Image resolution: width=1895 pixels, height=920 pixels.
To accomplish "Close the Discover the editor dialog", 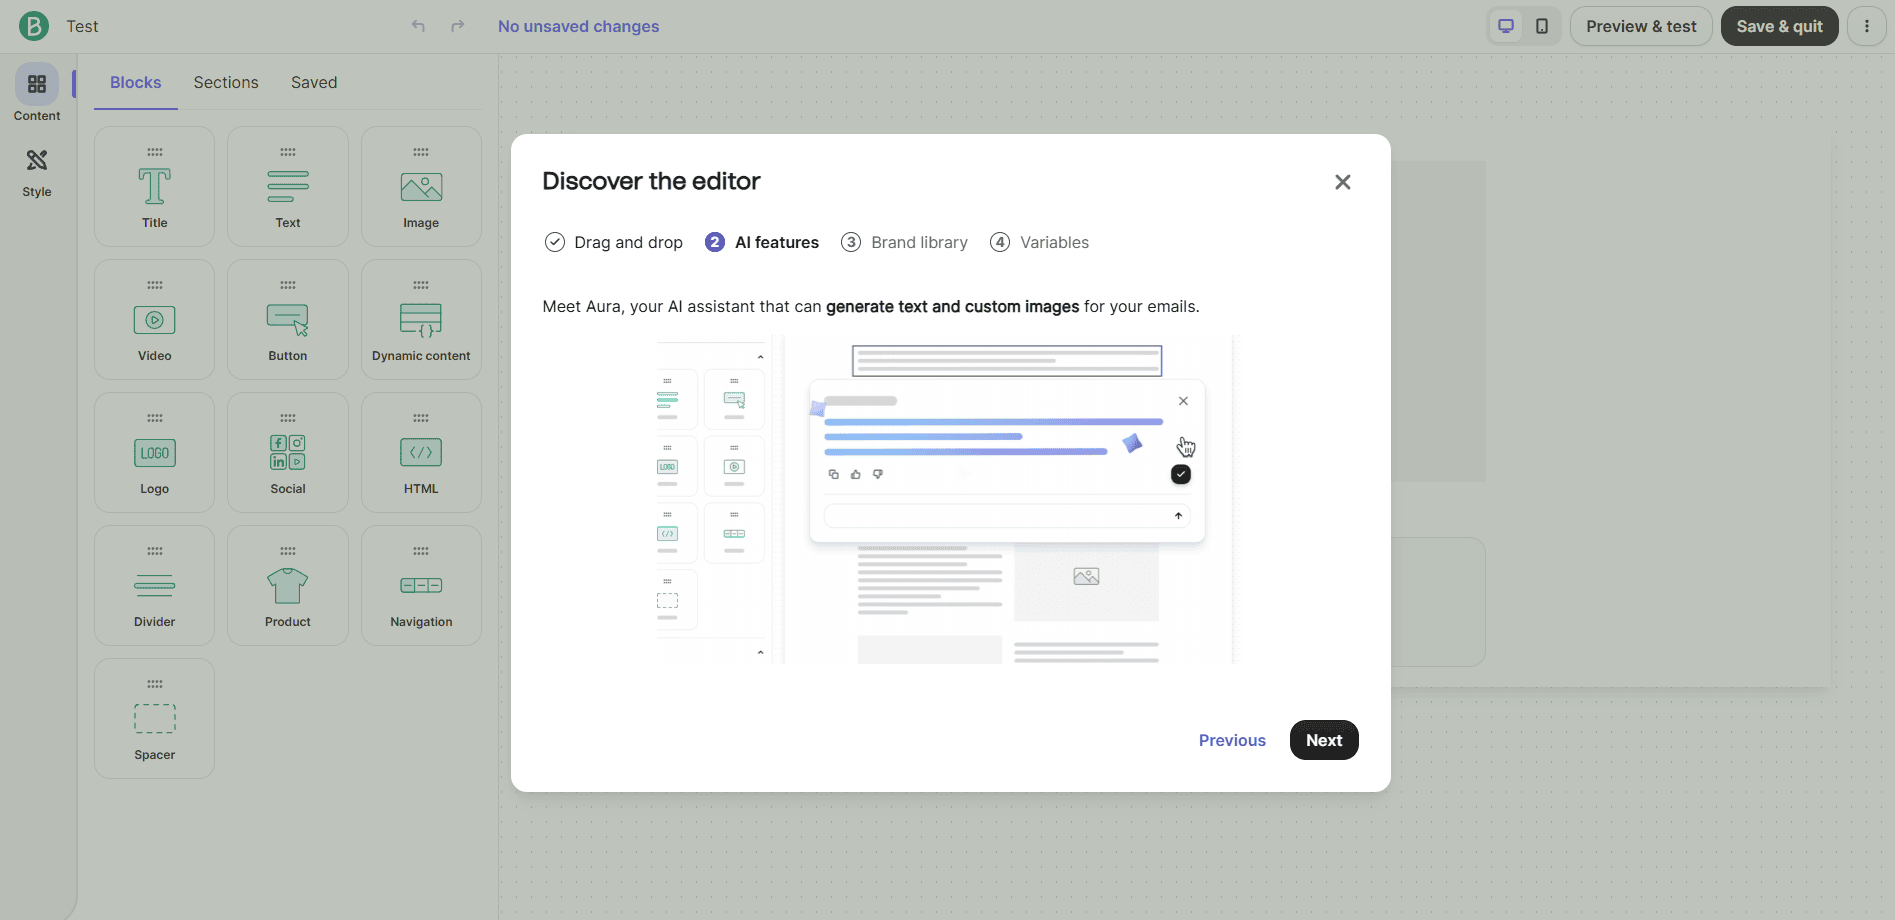I will (x=1343, y=182).
